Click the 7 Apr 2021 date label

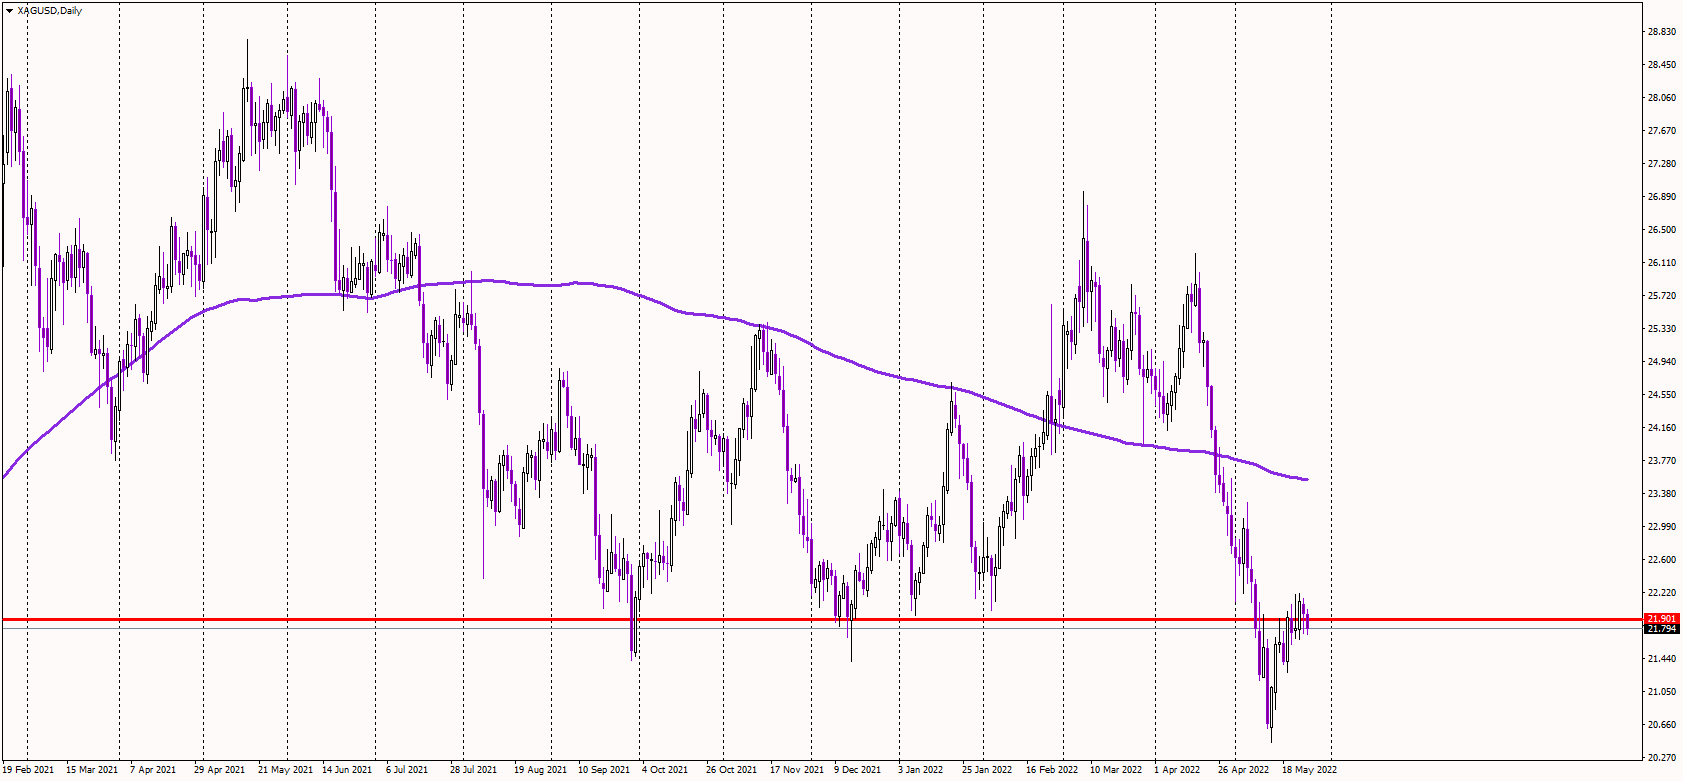153,770
